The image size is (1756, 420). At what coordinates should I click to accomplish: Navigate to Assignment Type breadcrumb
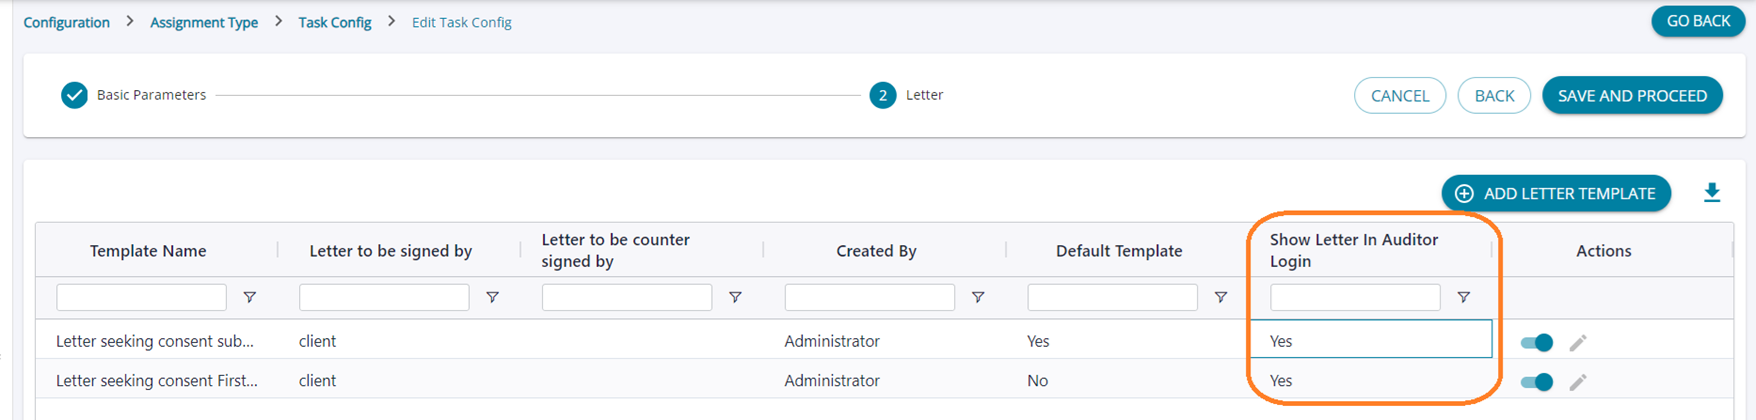pyautogui.click(x=204, y=22)
